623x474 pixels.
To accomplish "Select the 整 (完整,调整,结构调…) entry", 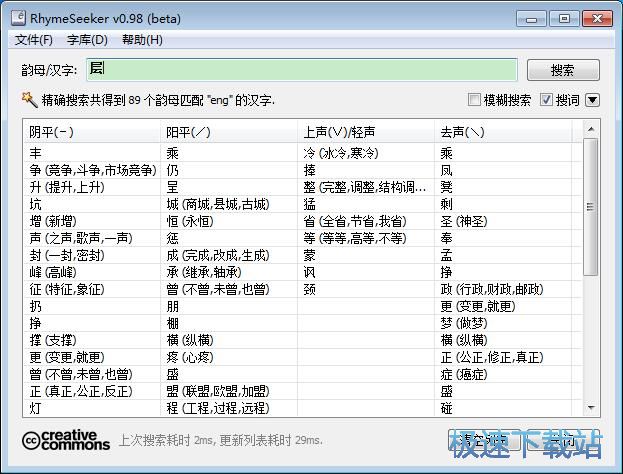I will click(x=365, y=187).
